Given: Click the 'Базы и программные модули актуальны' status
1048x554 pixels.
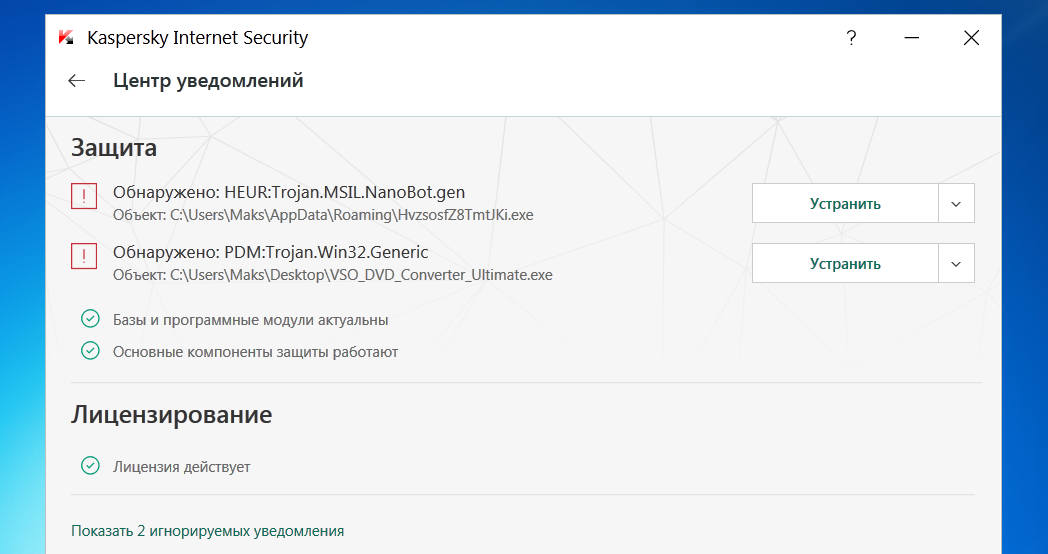Looking at the screenshot, I should point(250,321).
